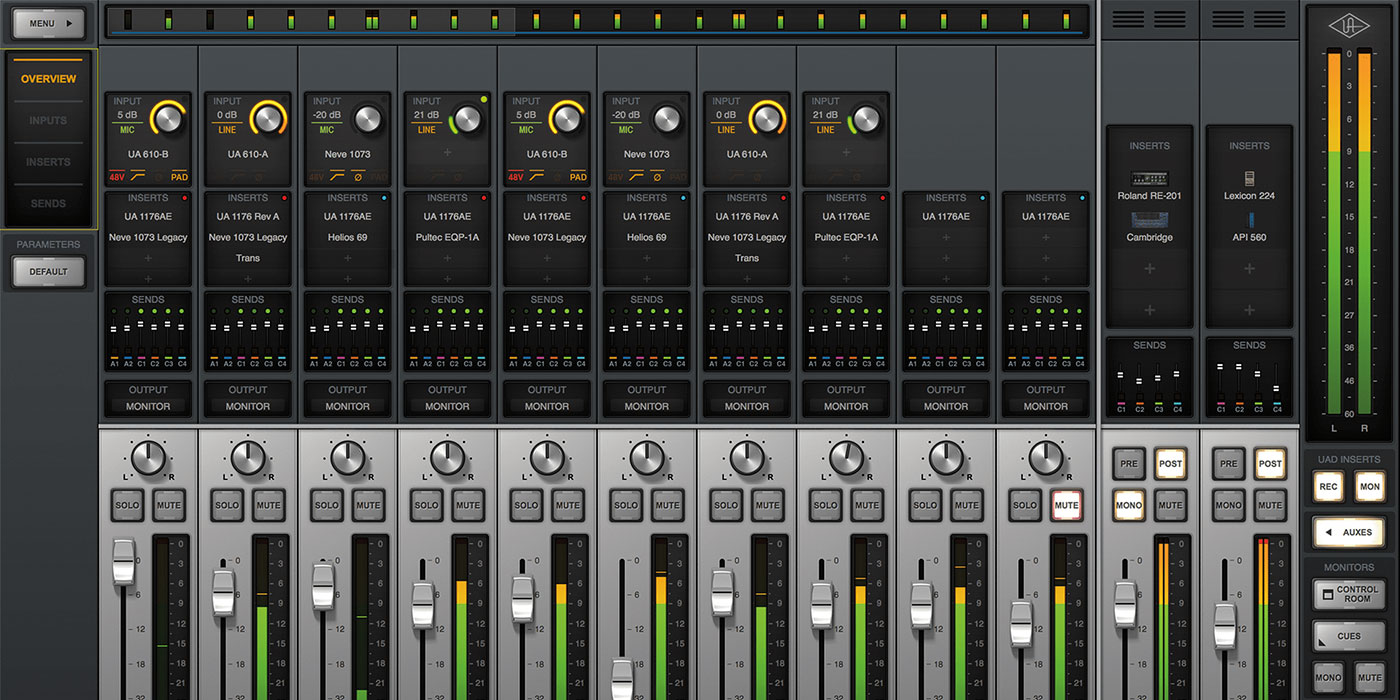1400x700 pixels.
Task: Click the input gain knob on channel 2
Action: [267, 119]
